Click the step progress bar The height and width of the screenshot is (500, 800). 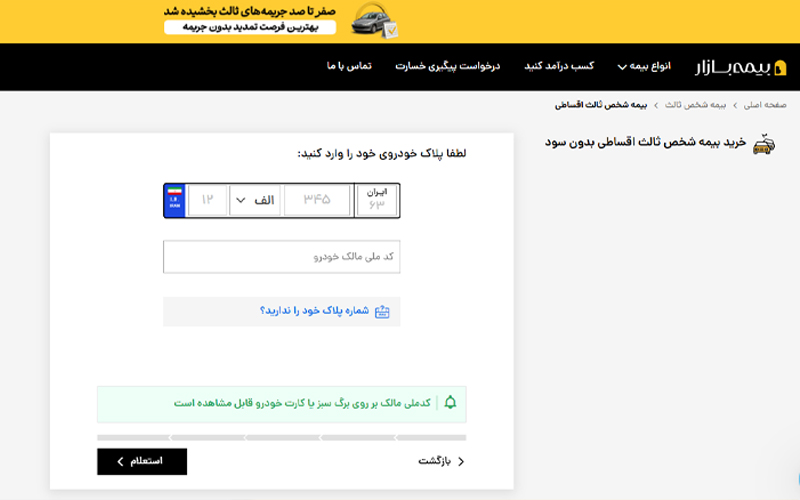point(282,438)
